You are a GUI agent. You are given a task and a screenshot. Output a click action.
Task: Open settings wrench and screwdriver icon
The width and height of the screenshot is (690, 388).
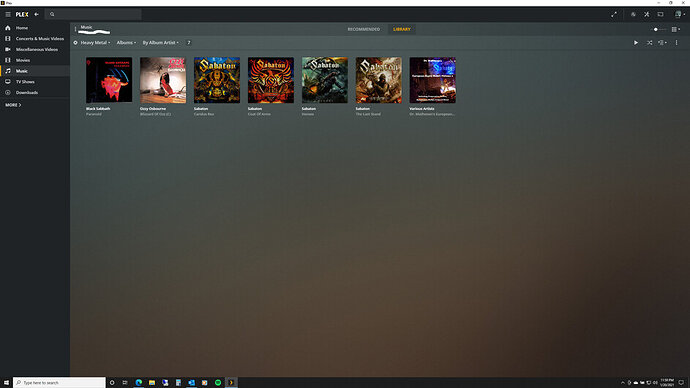(x=646, y=14)
